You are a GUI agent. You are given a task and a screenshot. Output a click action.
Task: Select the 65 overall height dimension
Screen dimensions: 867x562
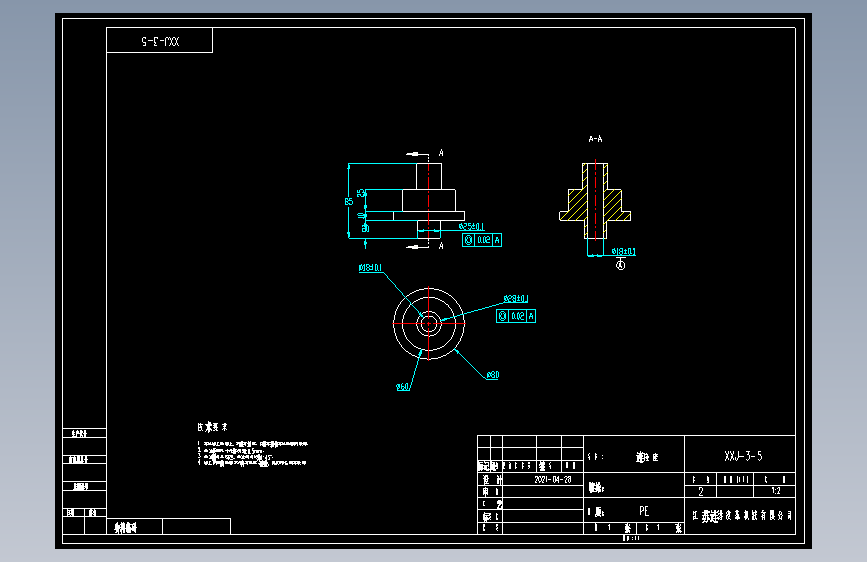(x=349, y=201)
